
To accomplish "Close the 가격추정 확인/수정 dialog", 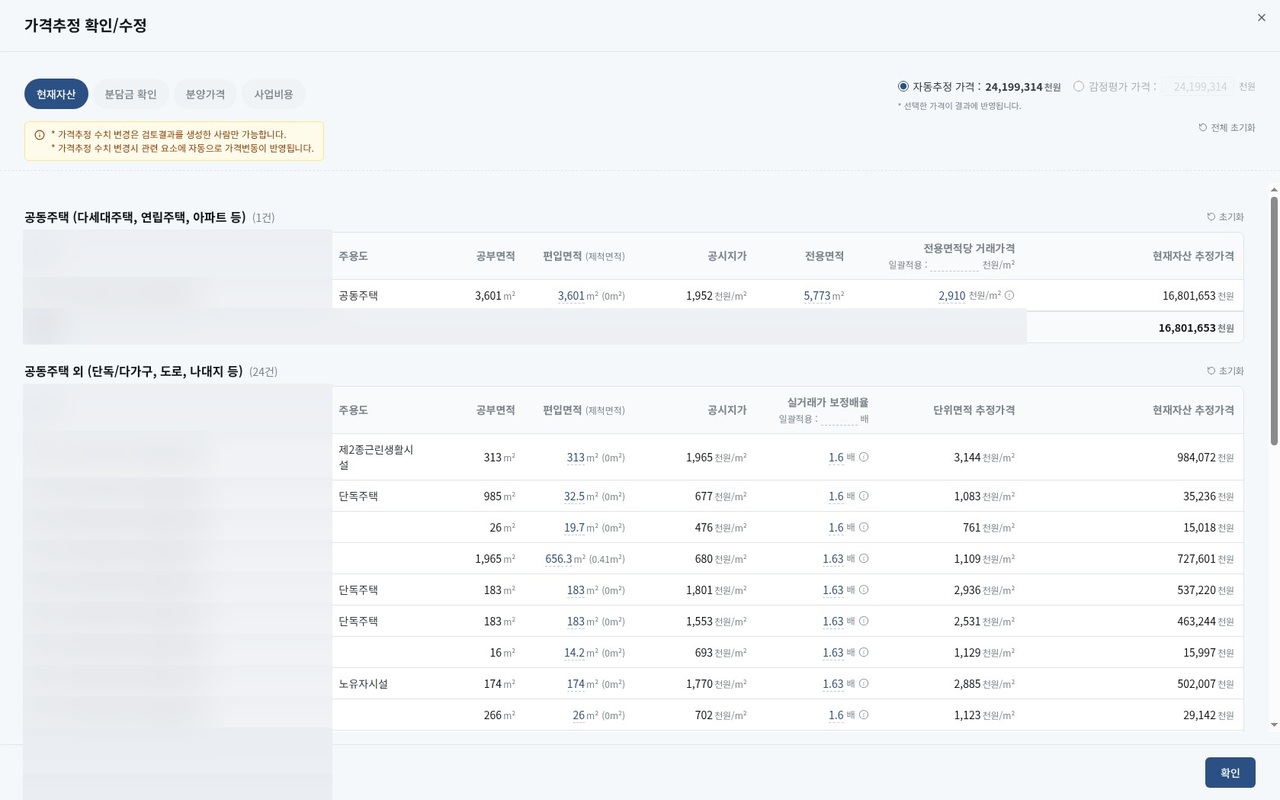I will coord(1261,17).
